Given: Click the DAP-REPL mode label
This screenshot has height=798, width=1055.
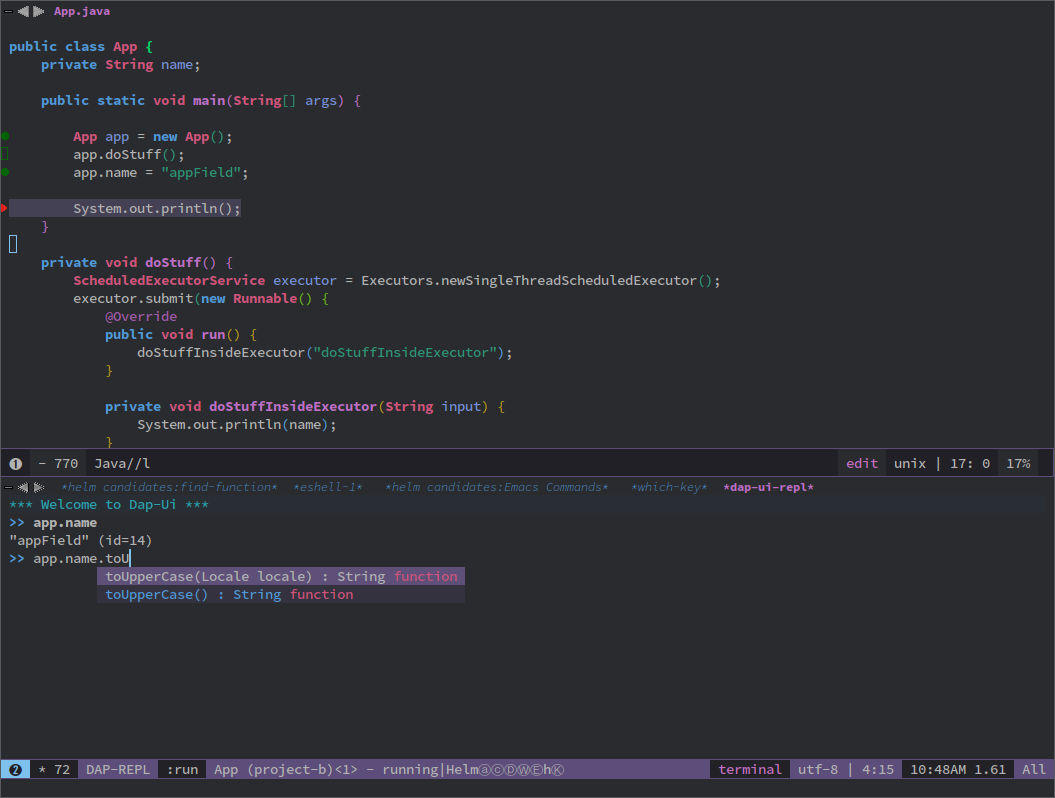Looking at the screenshot, I should click(x=118, y=770).
